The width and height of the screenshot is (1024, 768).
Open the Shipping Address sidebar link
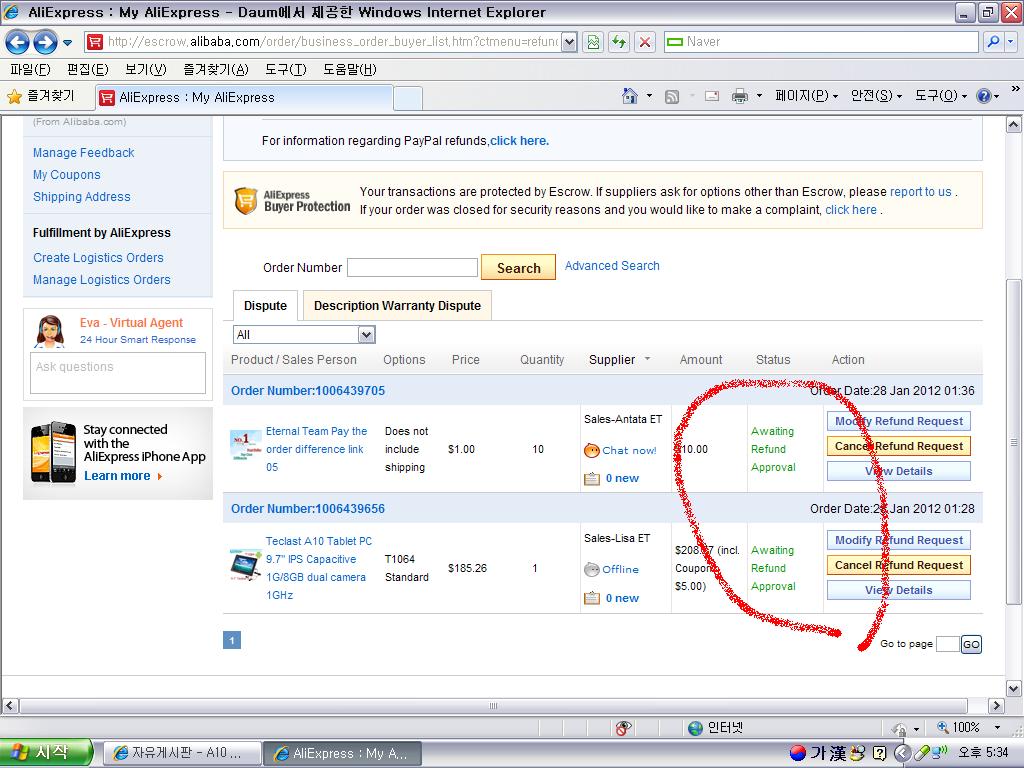click(82, 197)
